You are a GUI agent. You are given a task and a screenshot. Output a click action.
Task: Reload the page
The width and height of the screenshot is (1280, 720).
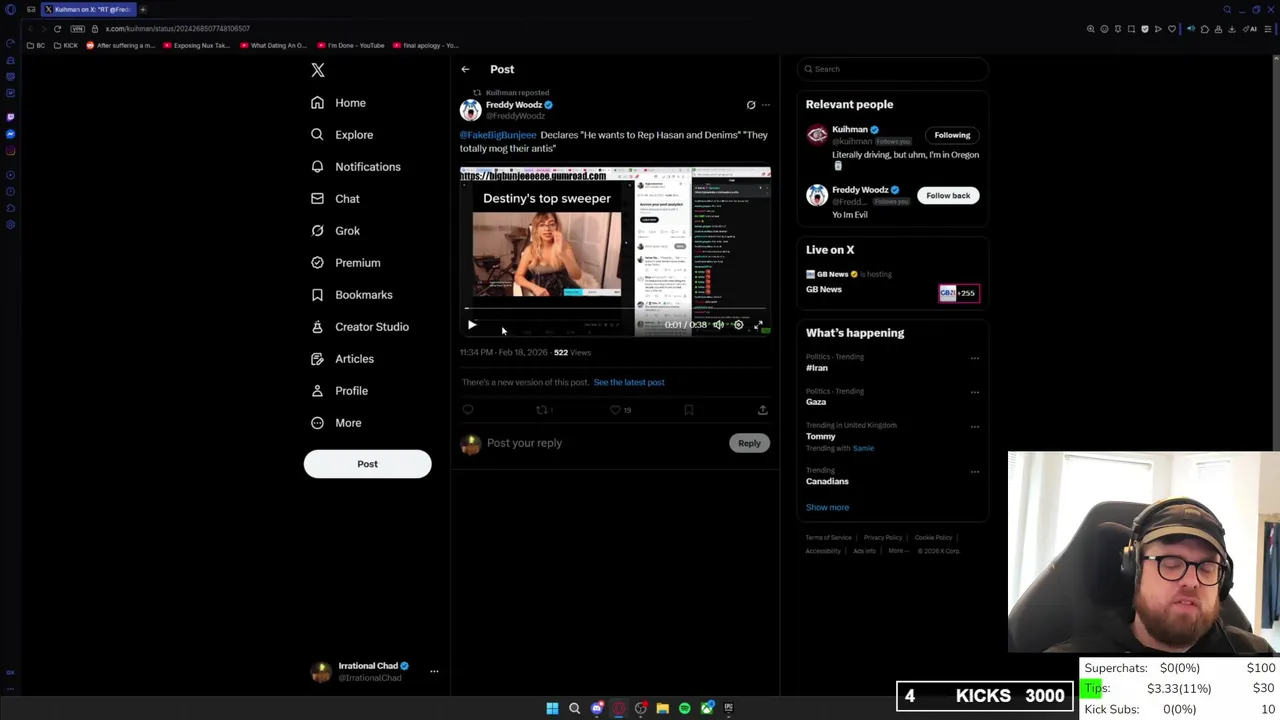(57, 29)
